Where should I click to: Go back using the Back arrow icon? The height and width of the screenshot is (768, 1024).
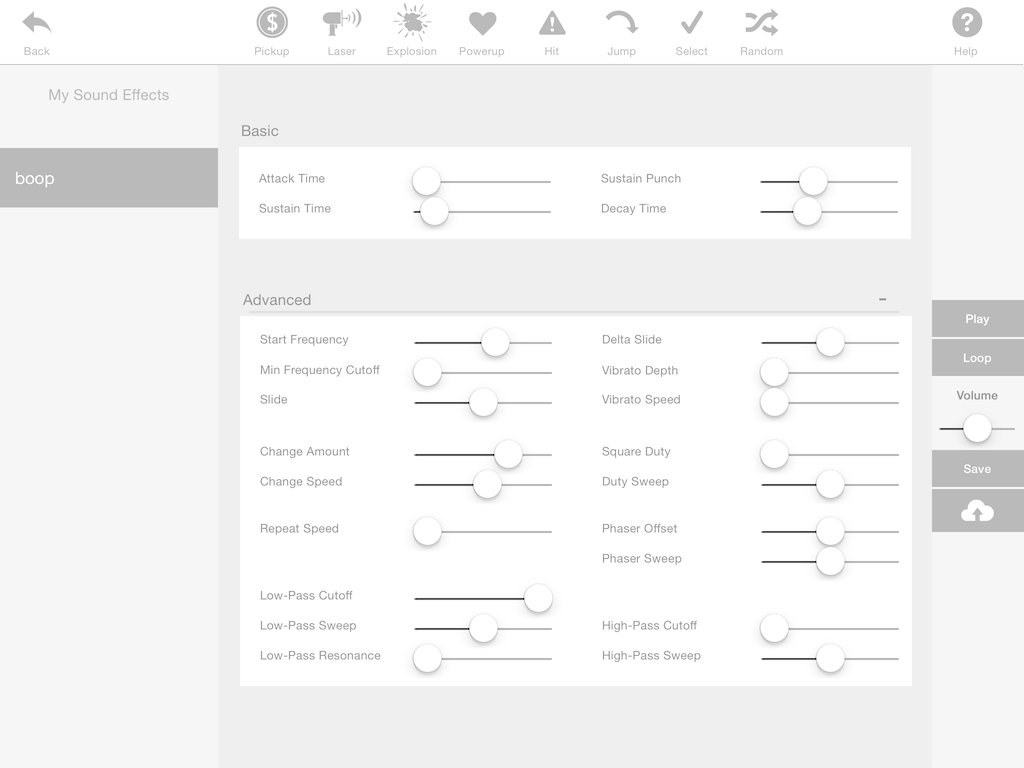37,24
